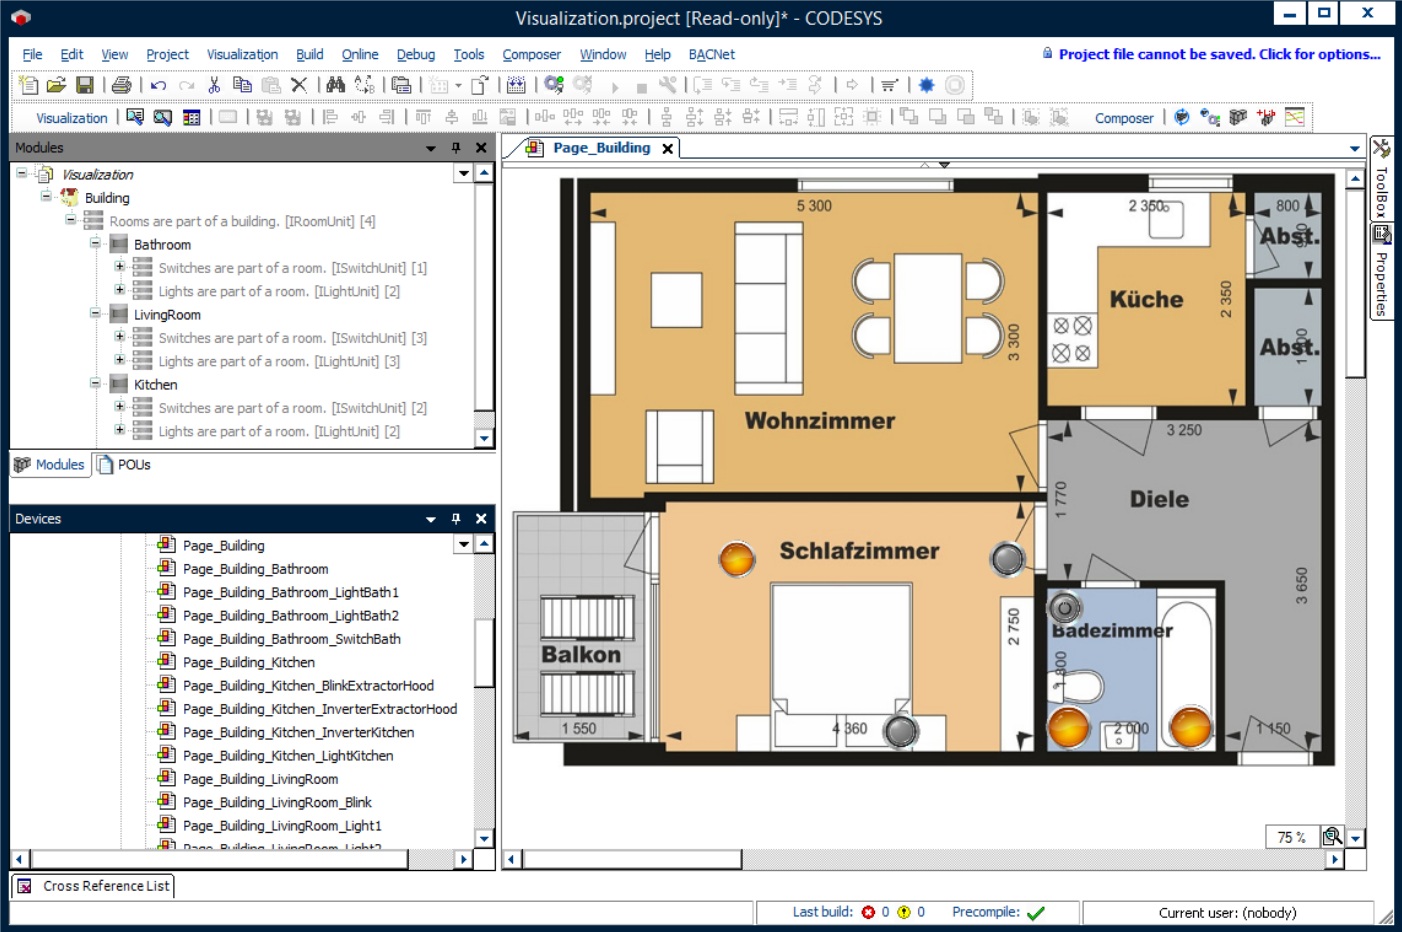The height and width of the screenshot is (932, 1402).
Task: Select Page_Building_Kitchen in the Devices tree
Action: [248, 662]
